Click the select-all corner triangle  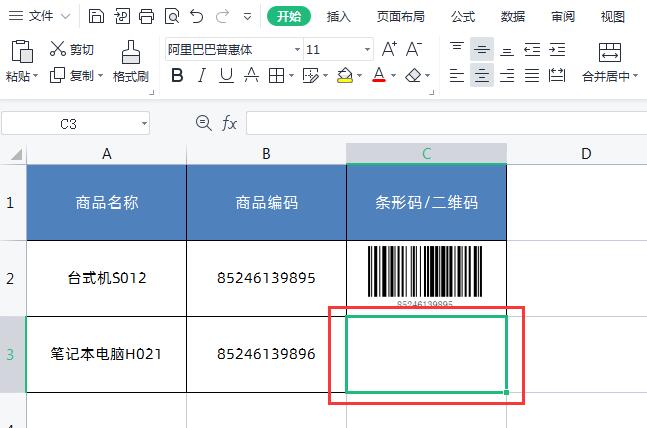pos(16,154)
